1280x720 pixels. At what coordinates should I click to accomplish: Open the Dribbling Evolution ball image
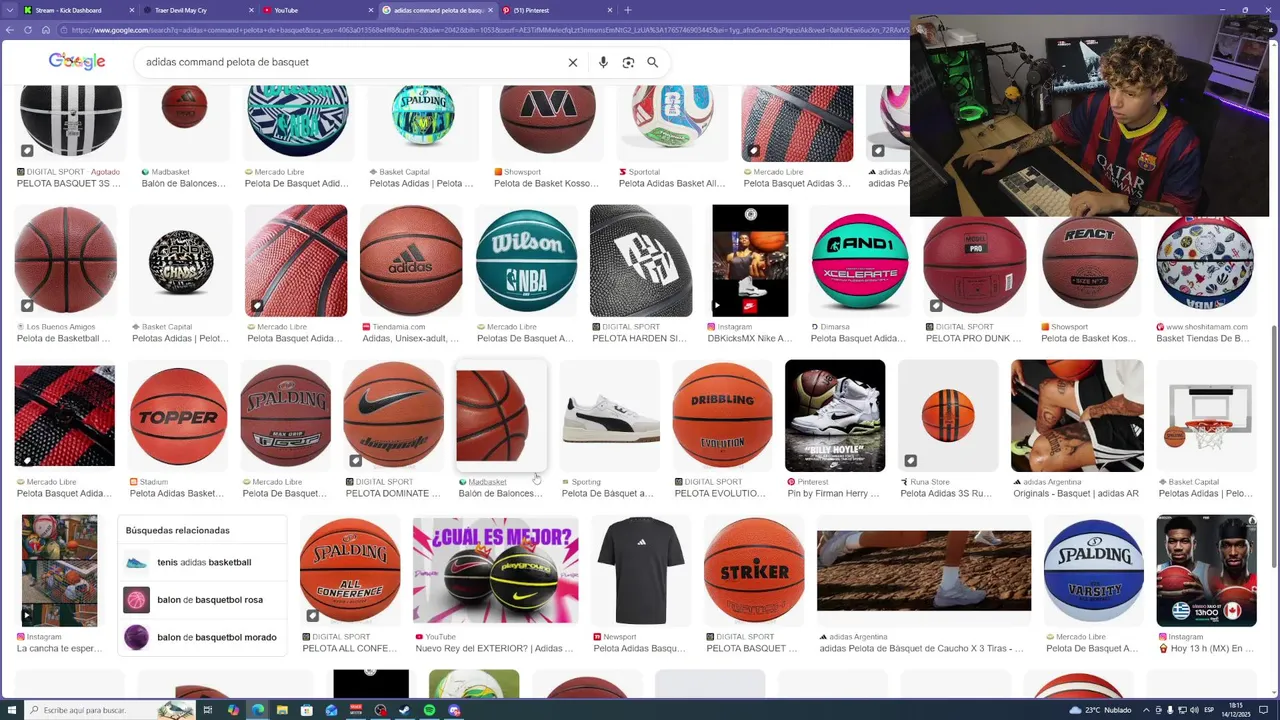coord(722,415)
